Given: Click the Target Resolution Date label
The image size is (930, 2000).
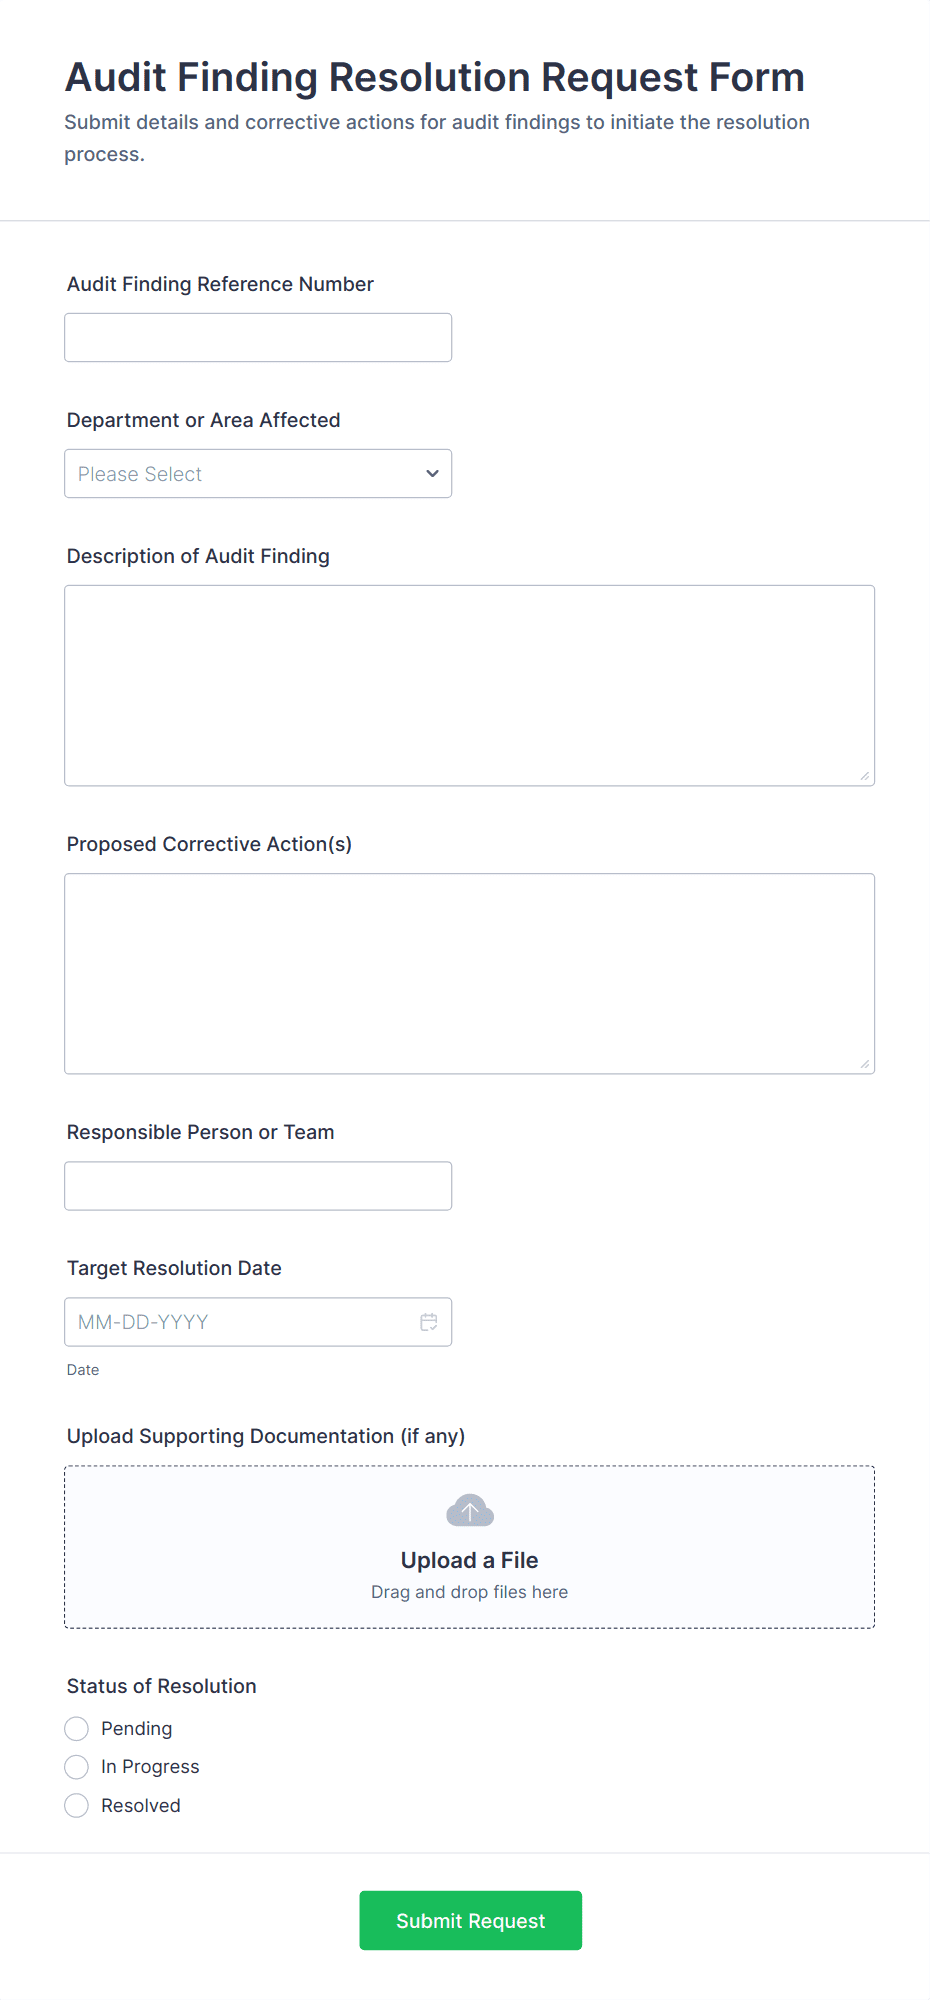Looking at the screenshot, I should point(174,1268).
